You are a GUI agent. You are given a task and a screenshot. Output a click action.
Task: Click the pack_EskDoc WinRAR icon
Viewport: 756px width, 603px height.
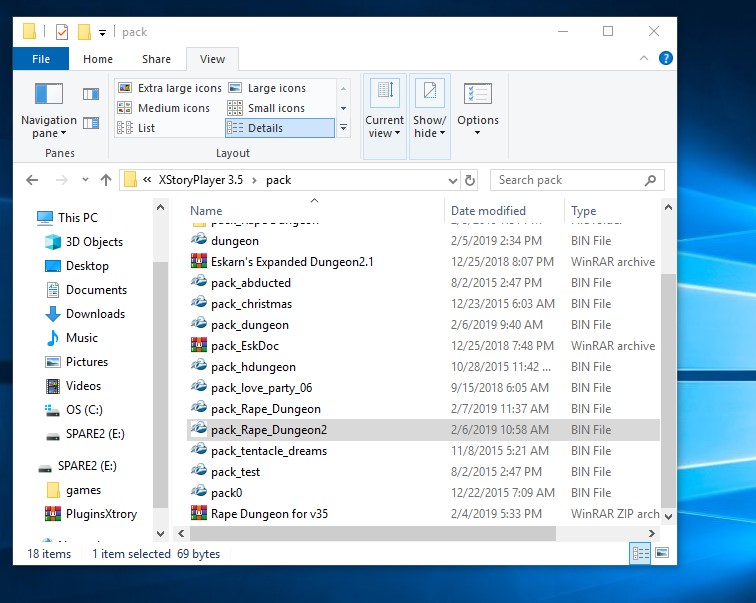pos(199,345)
